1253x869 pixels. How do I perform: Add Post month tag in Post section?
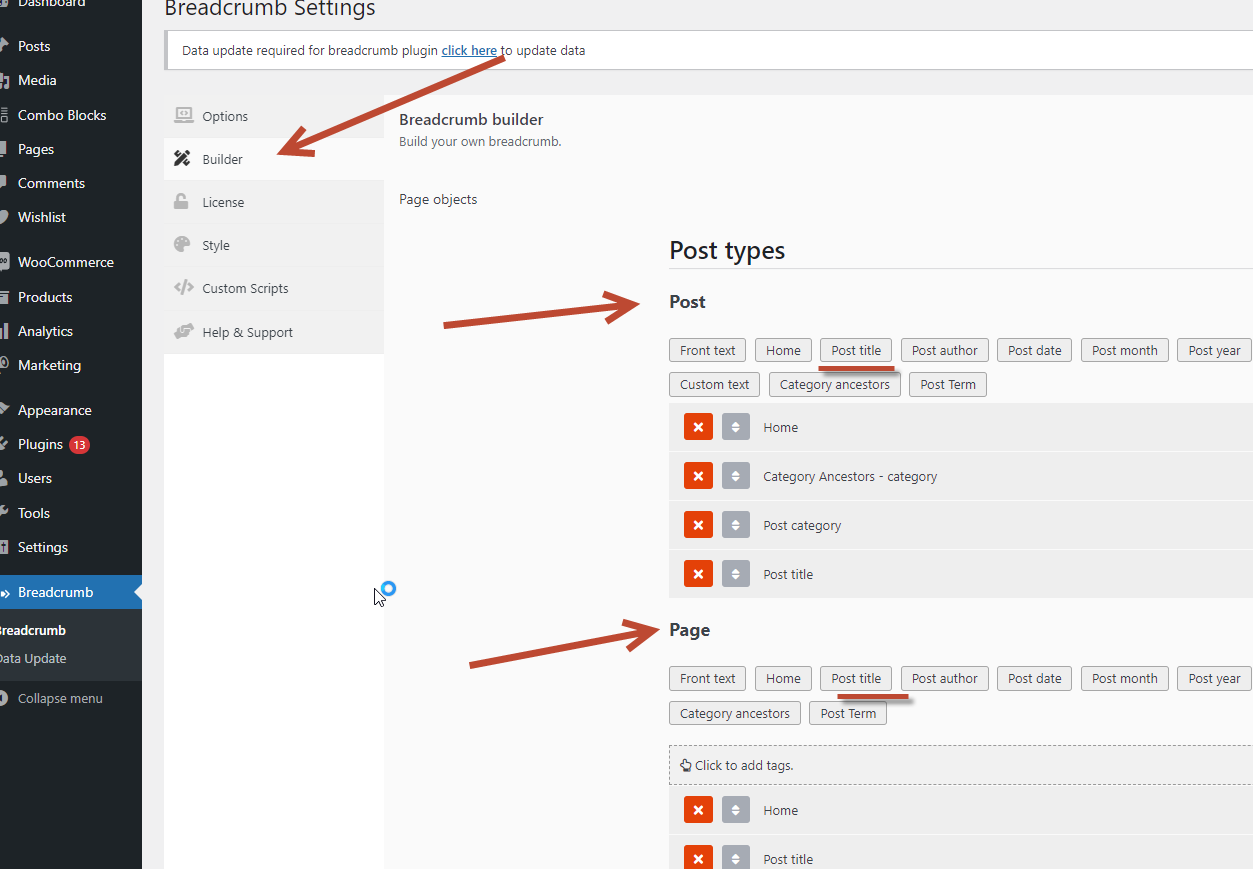coord(1125,350)
